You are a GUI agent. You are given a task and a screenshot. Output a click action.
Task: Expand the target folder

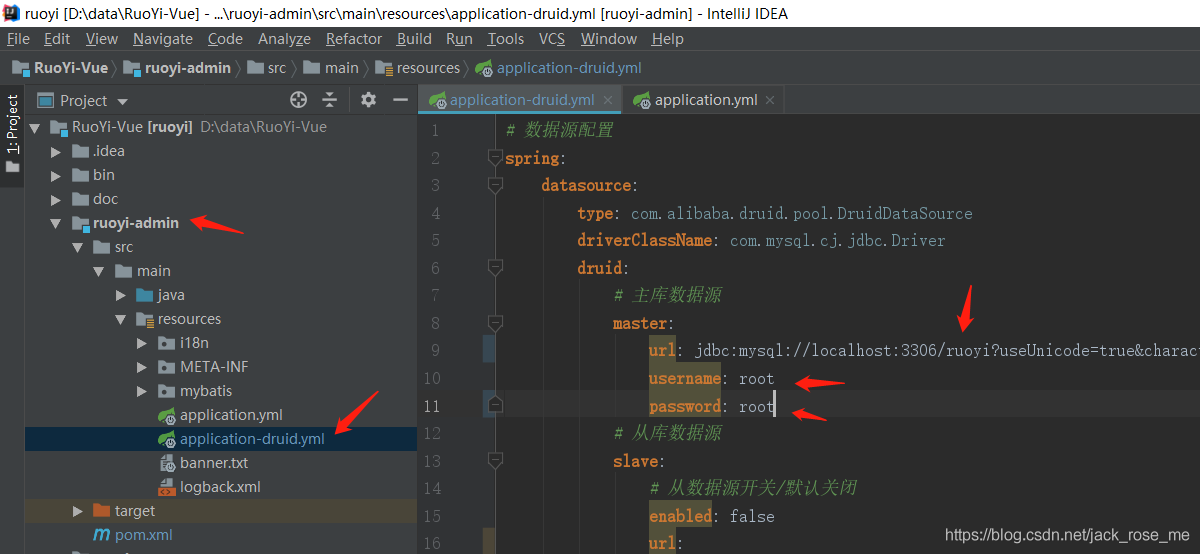(78, 511)
